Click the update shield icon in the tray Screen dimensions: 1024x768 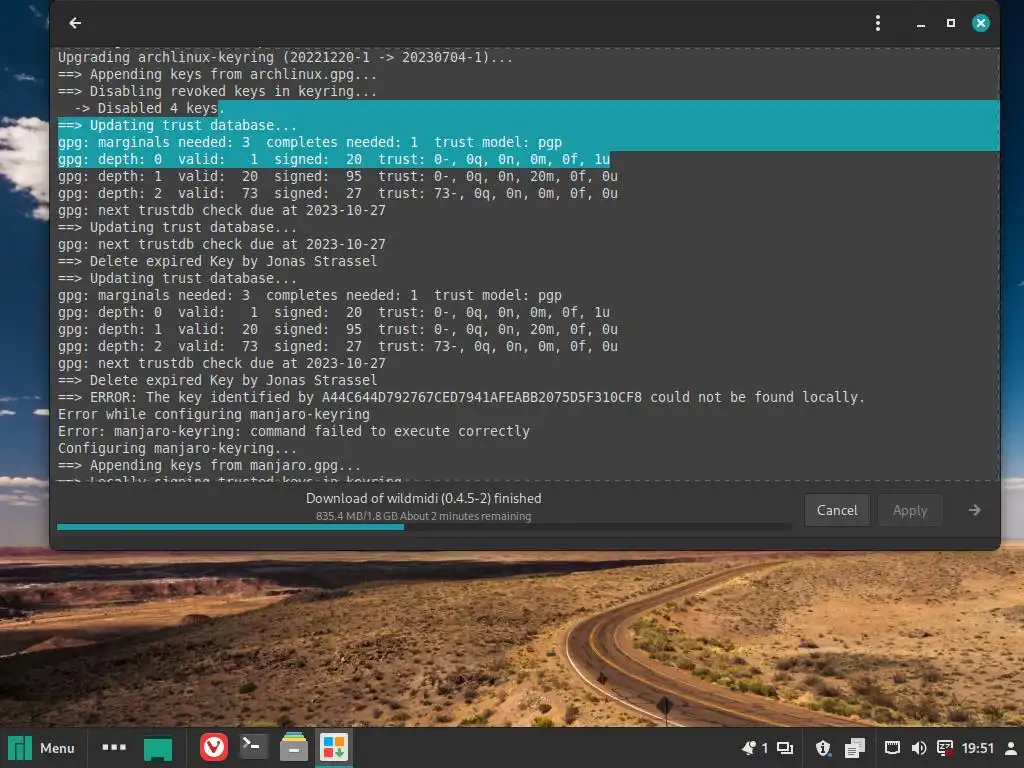[823, 748]
